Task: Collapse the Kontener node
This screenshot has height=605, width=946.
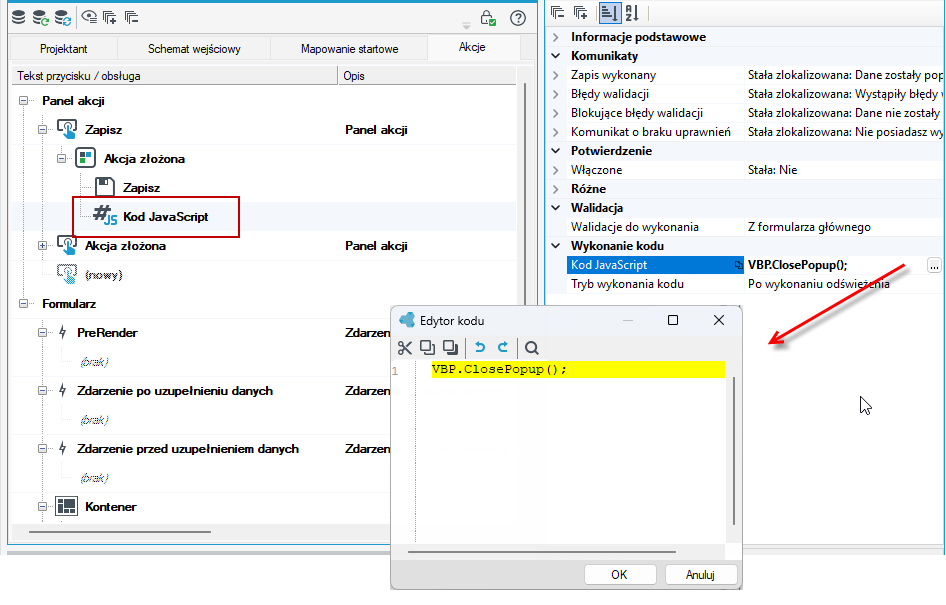Action: (42, 506)
